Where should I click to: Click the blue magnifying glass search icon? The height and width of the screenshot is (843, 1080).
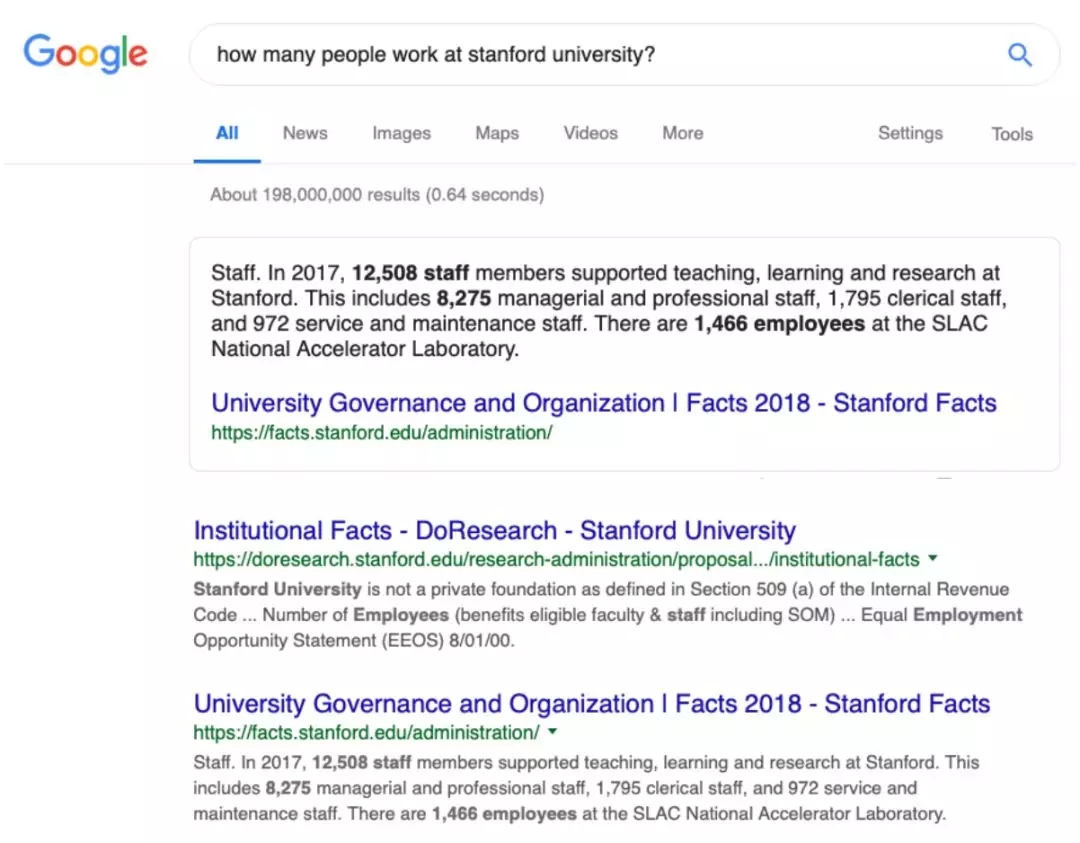[x=1019, y=54]
